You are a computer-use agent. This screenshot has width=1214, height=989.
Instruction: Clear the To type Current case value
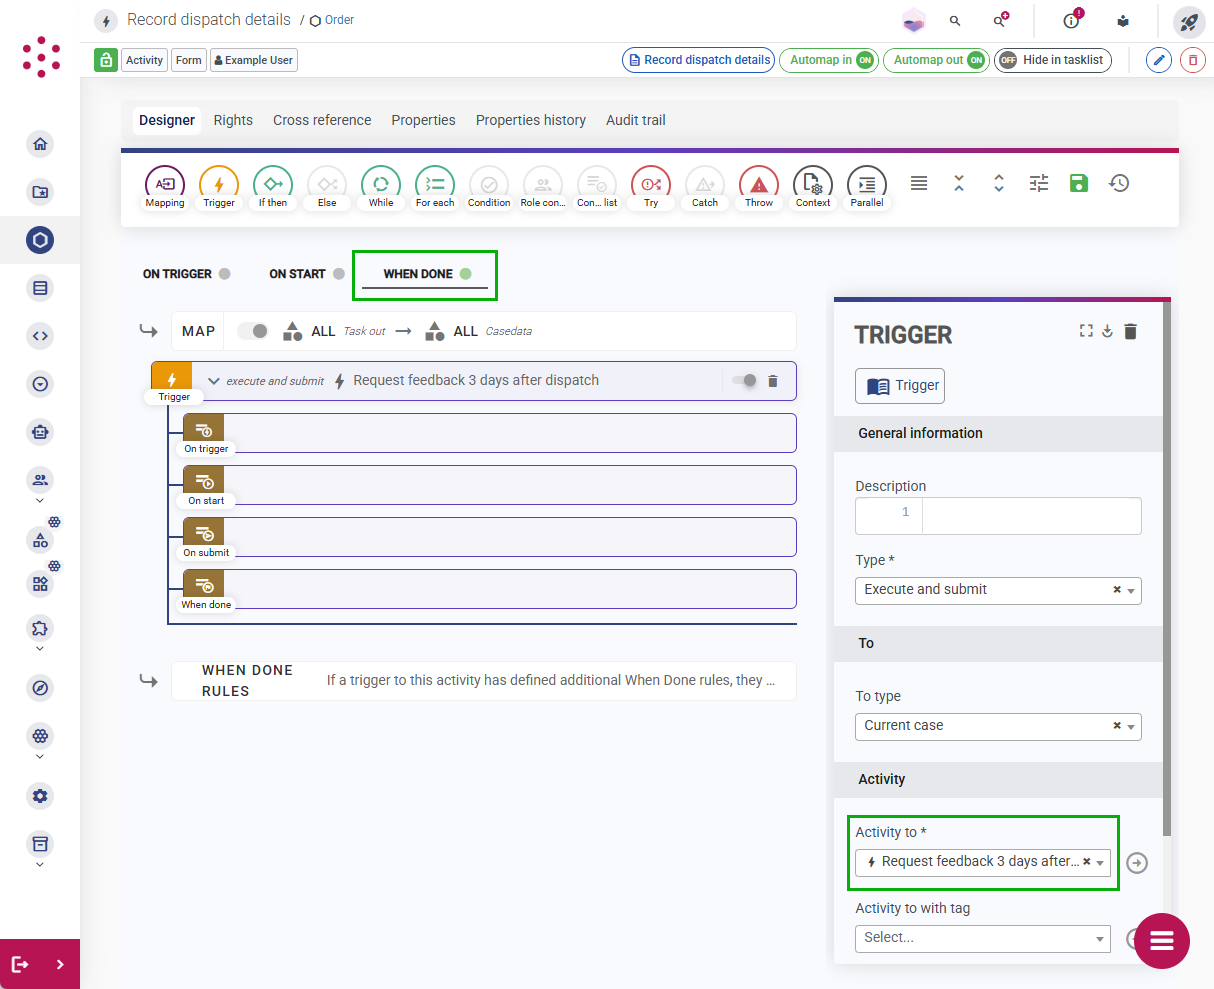pyautogui.click(x=1117, y=726)
